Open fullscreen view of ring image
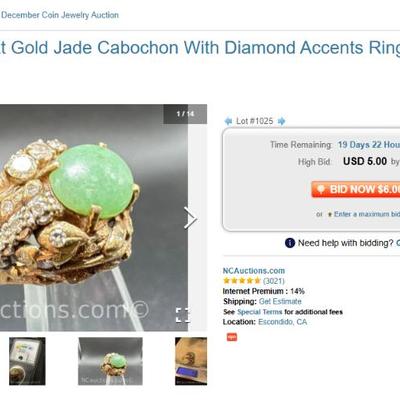The height and width of the screenshot is (400, 400). coord(183,315)
